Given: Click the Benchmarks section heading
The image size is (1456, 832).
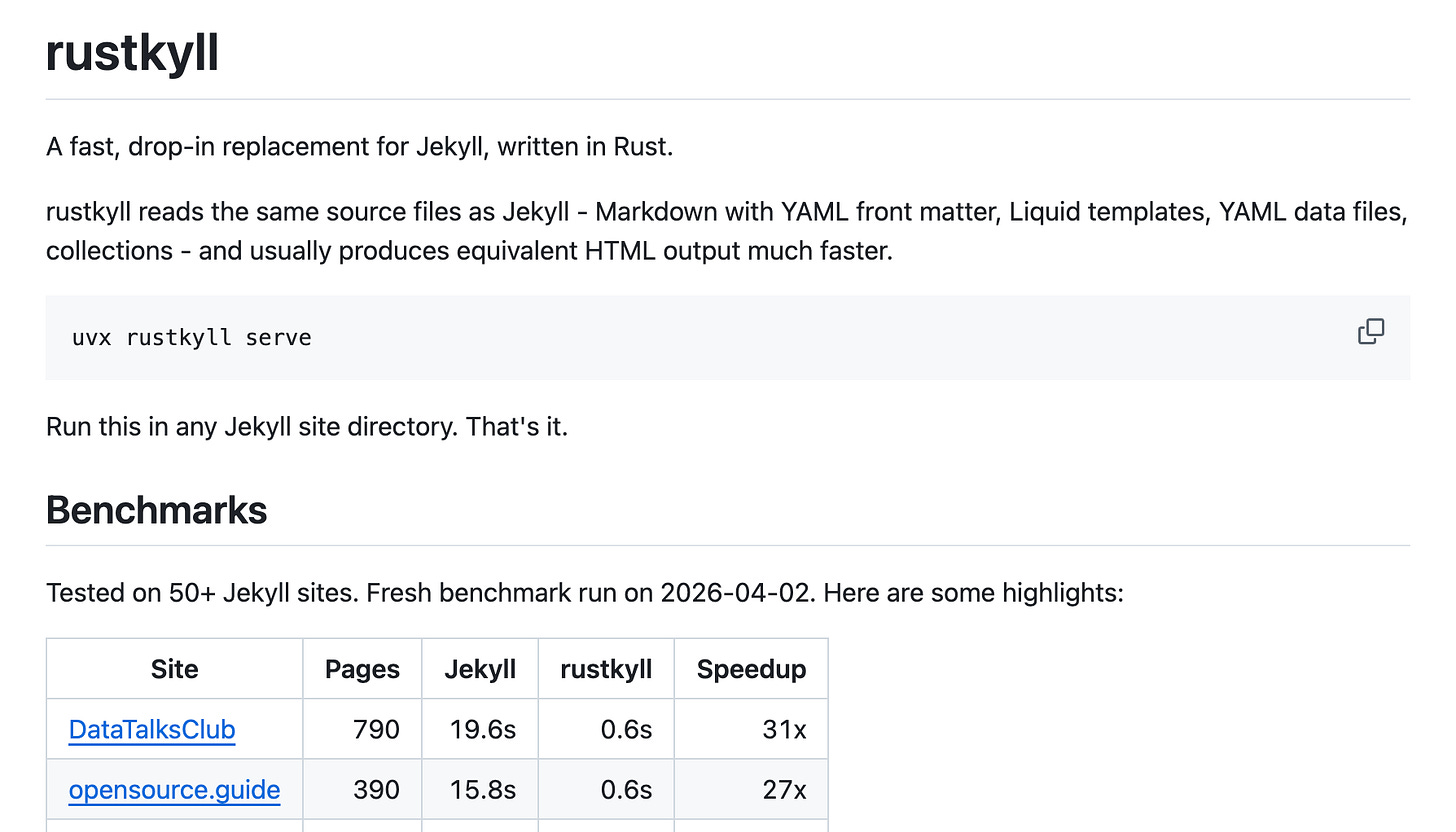Looking at the screenshot, I should [x=156, y=510].
